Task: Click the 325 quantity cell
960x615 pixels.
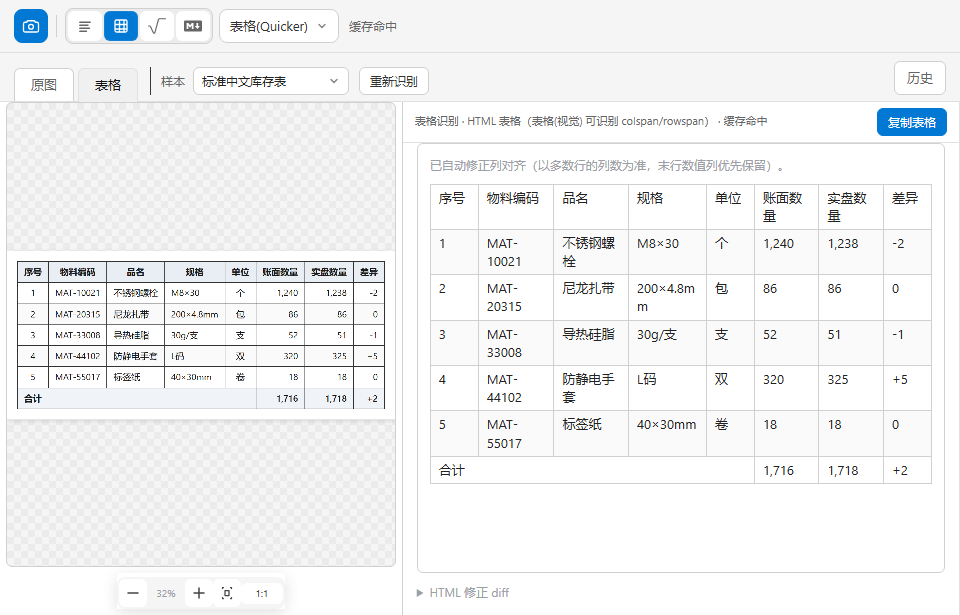Action: [x=851, y=388]
